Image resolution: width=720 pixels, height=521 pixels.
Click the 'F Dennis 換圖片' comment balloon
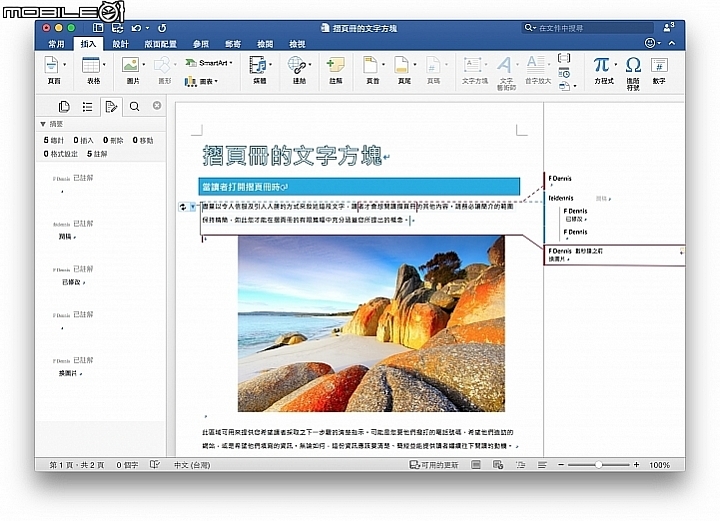(614, 255)
